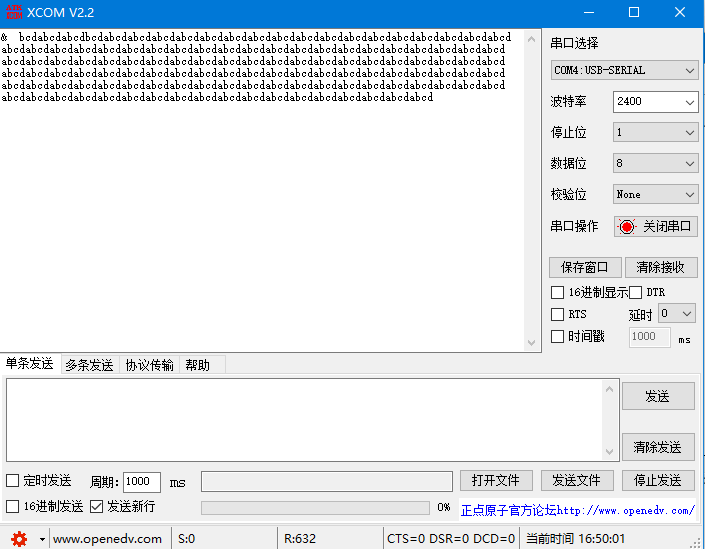Click the file path field beside 打开文件

(x=327, y=482)
